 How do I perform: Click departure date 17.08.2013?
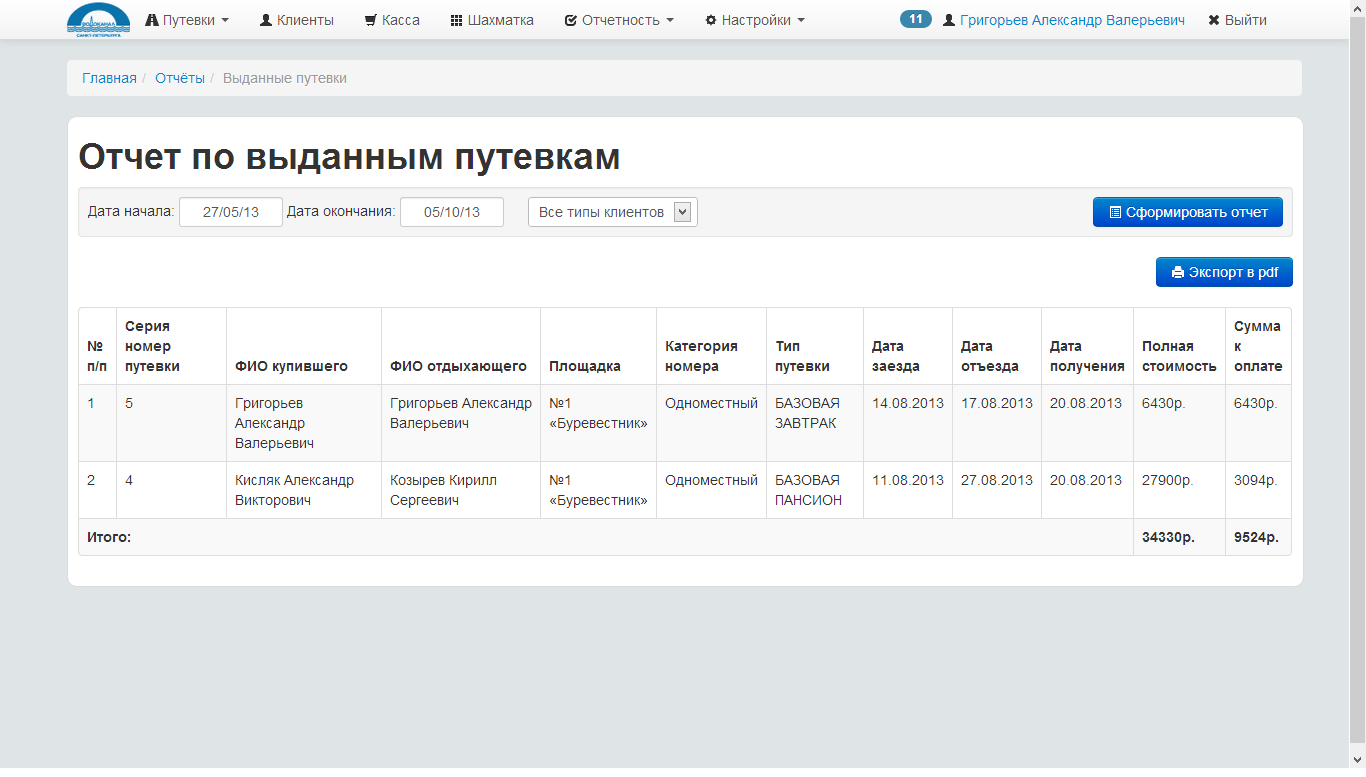point(997,403)
